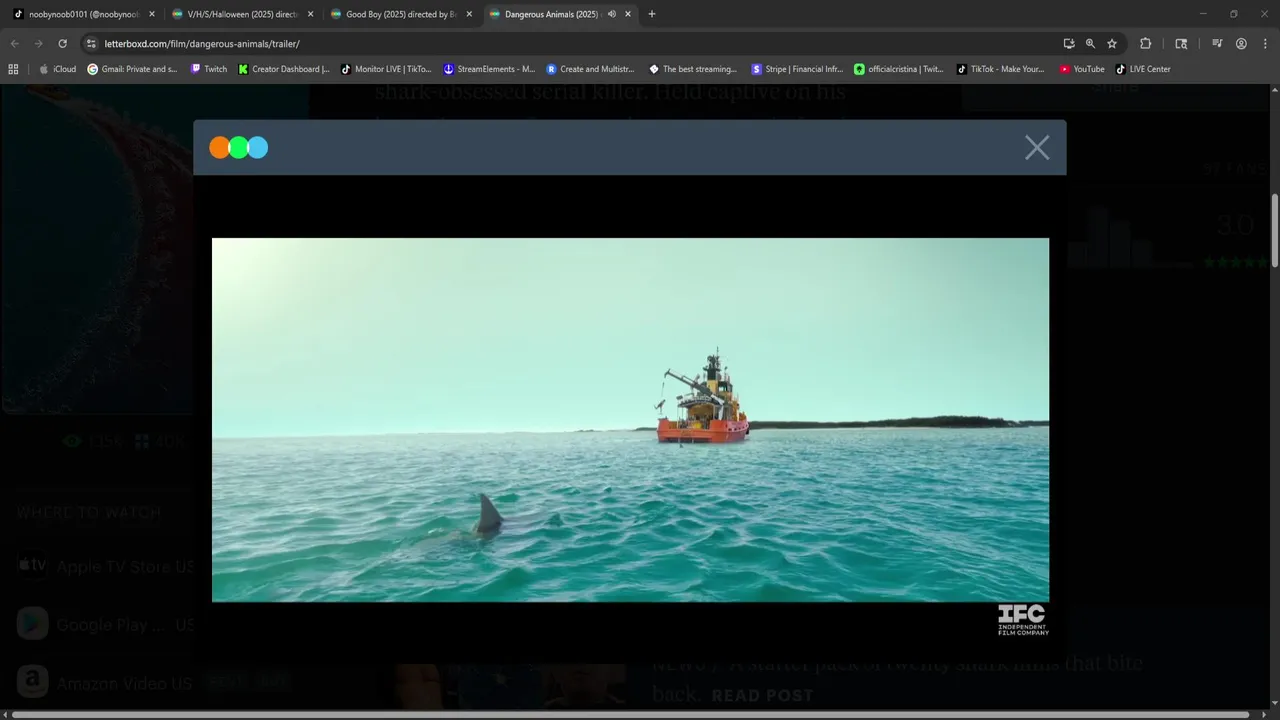Open the zoom magnifier icon
Viewport: 1280px width, 720px height.
[x=1090, y=44]
